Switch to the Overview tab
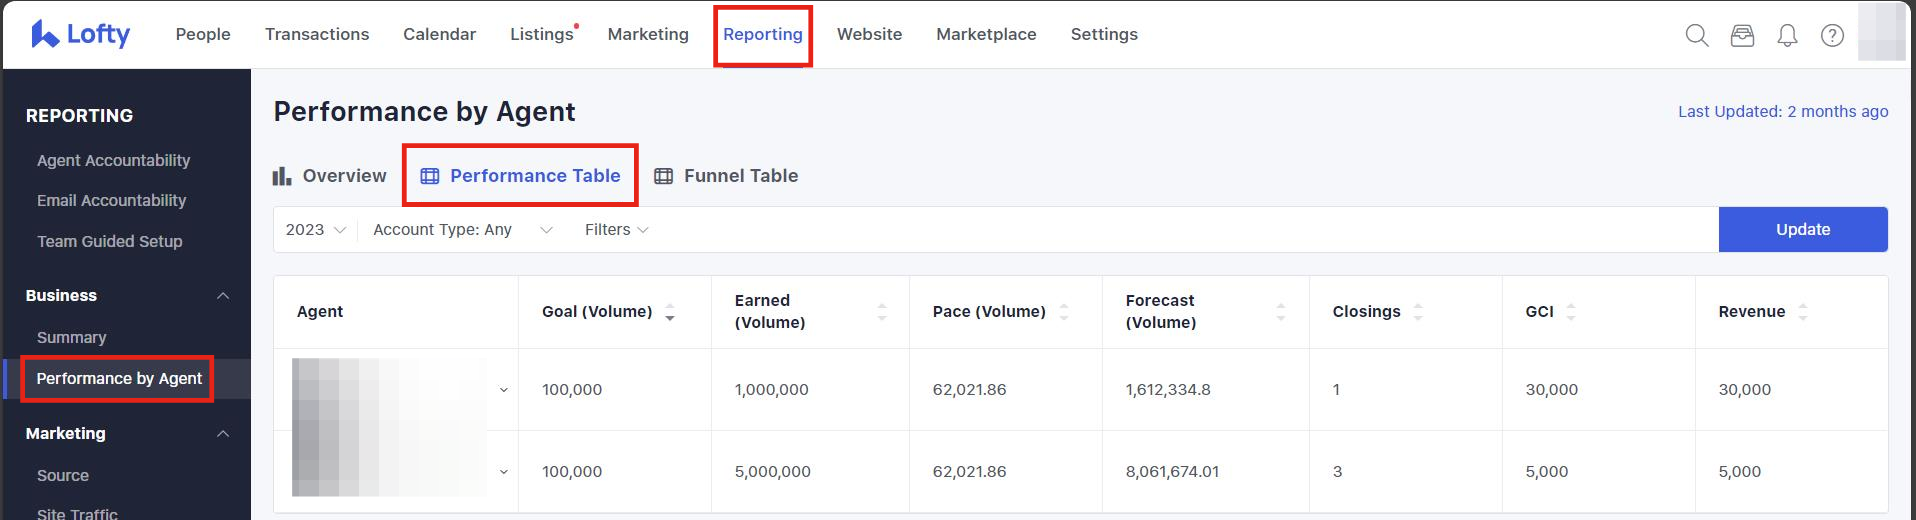Screen dimensions: 1916x520 pyautogui.click(x=330, y=176)
